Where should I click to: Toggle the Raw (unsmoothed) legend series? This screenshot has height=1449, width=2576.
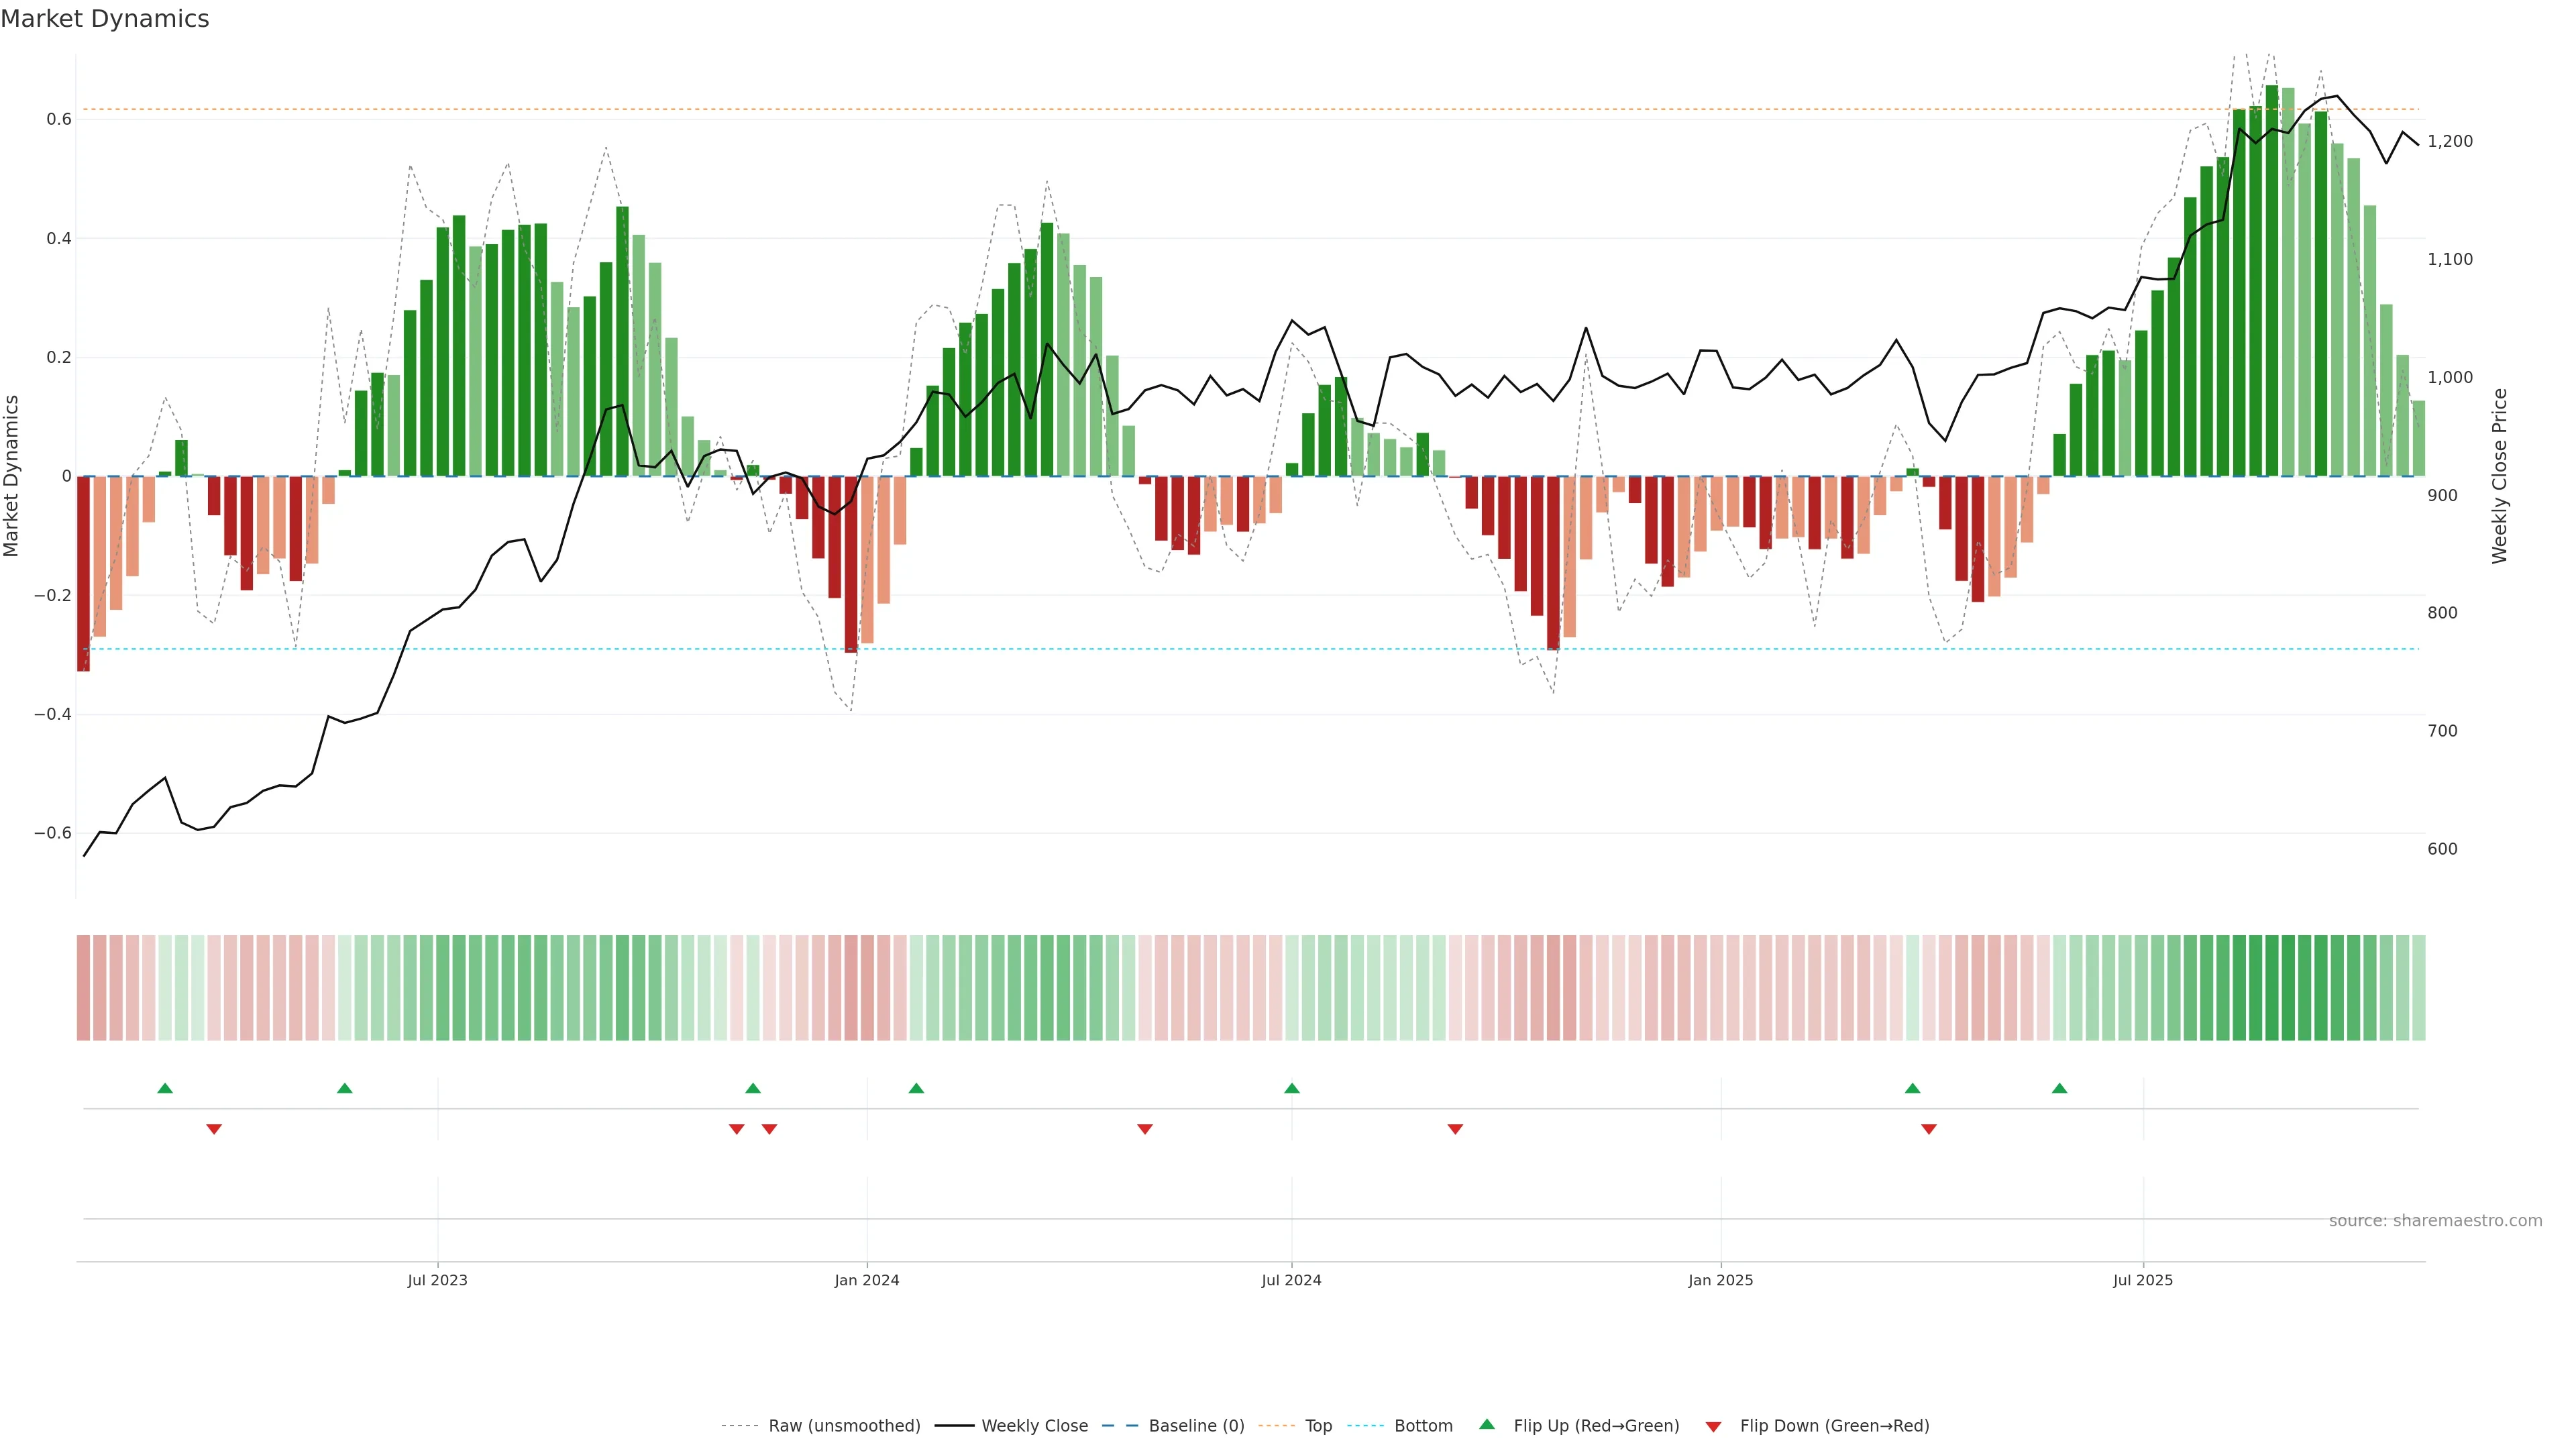(844, 1426)
